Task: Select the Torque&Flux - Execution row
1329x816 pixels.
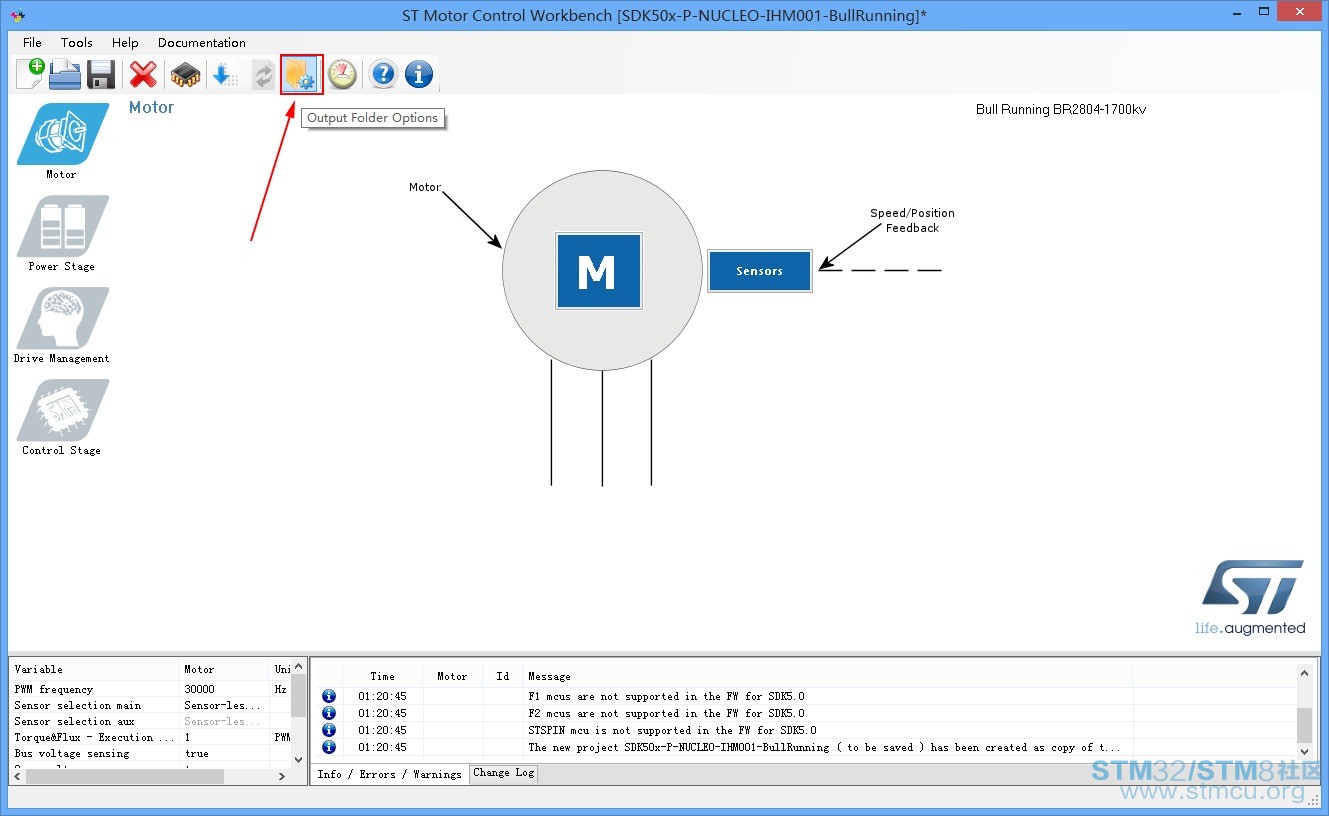Action: pos(151,737)
